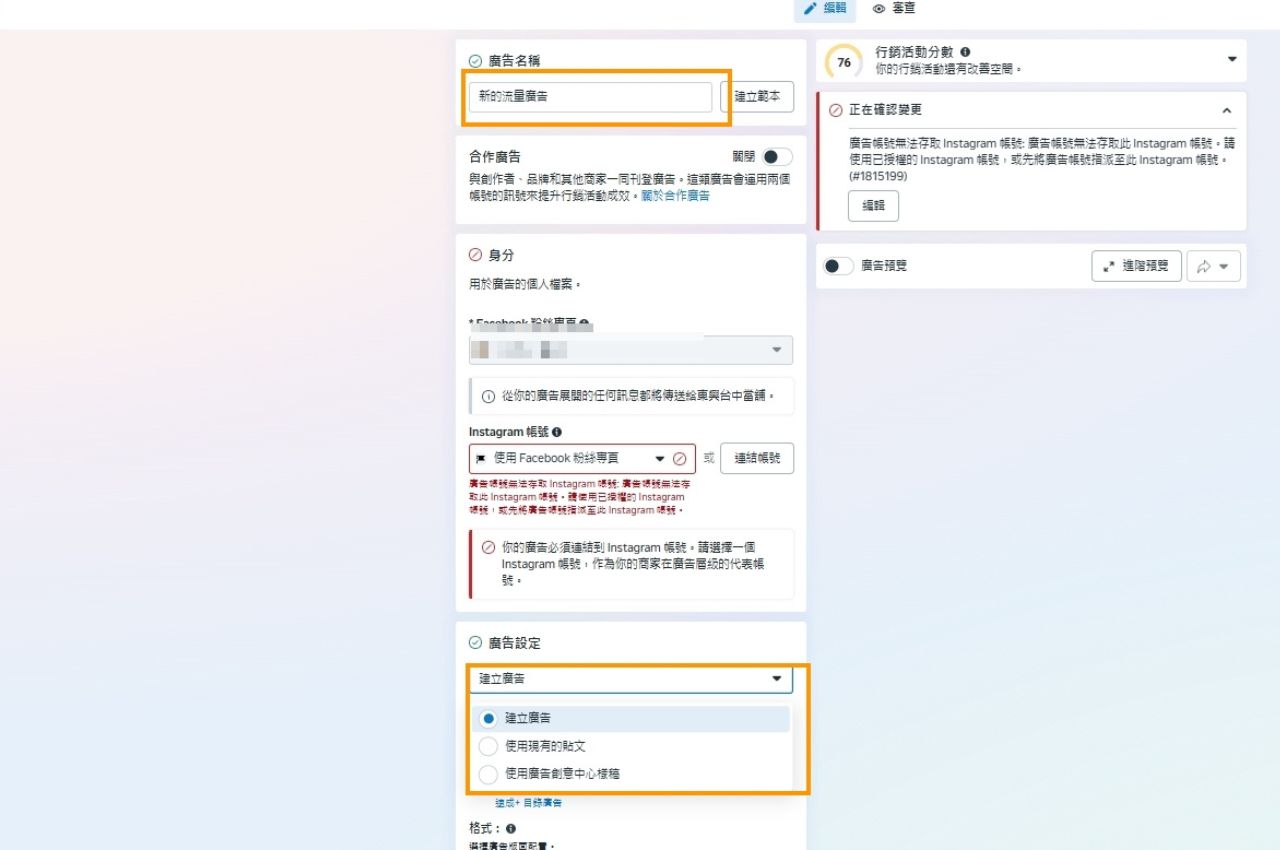Click the 建立範本 button

click(757, 96)
